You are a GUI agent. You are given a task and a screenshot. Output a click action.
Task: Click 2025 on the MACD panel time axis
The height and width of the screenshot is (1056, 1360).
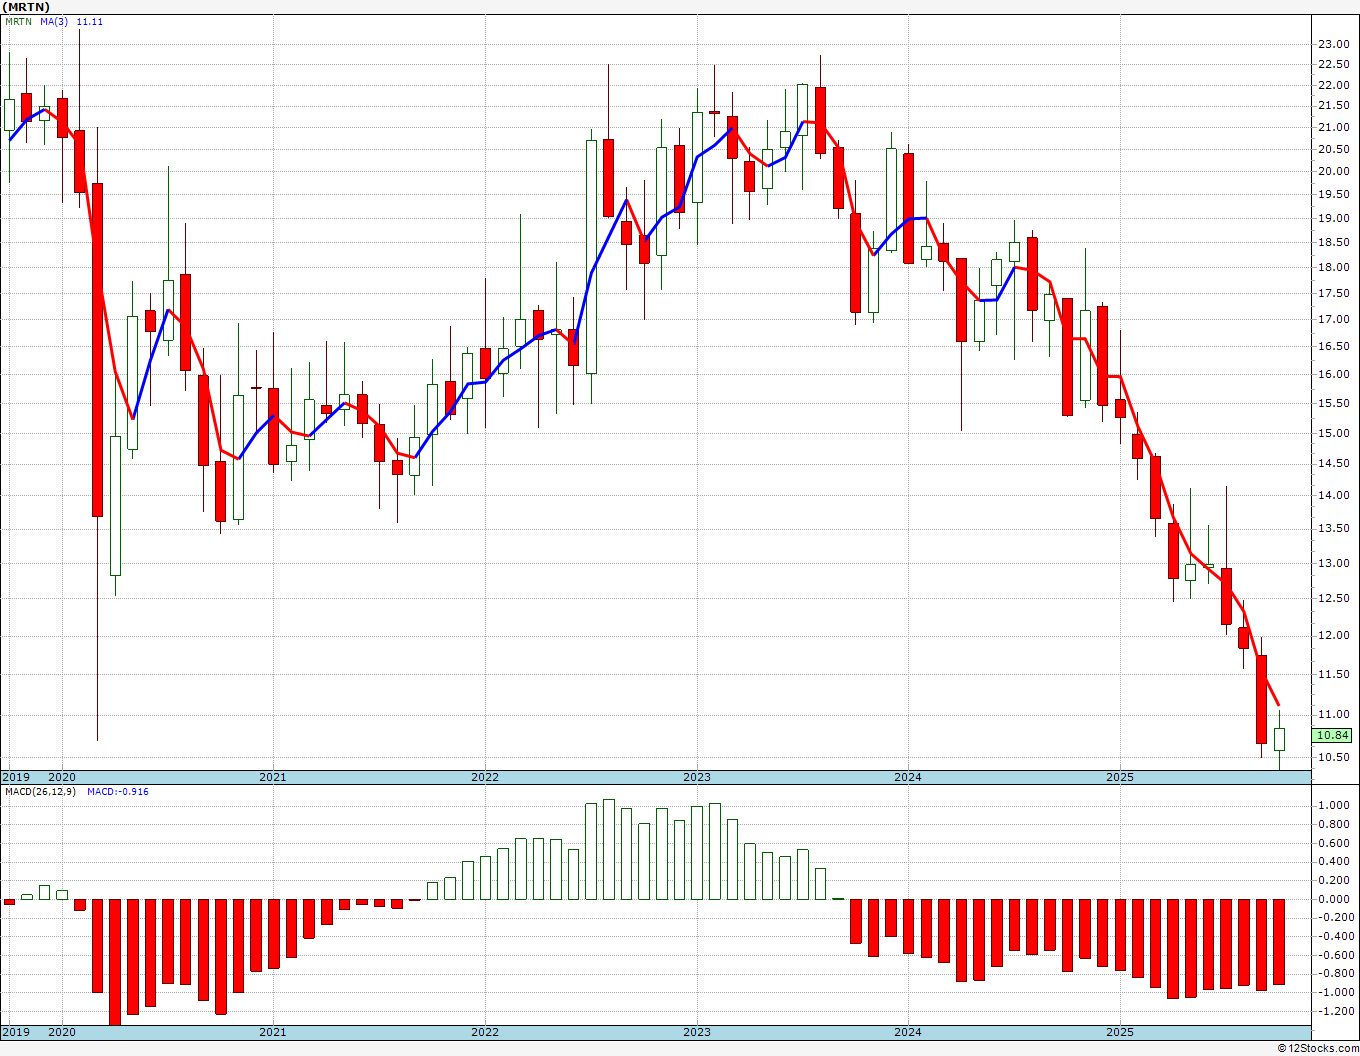tap(1120, 1032)
